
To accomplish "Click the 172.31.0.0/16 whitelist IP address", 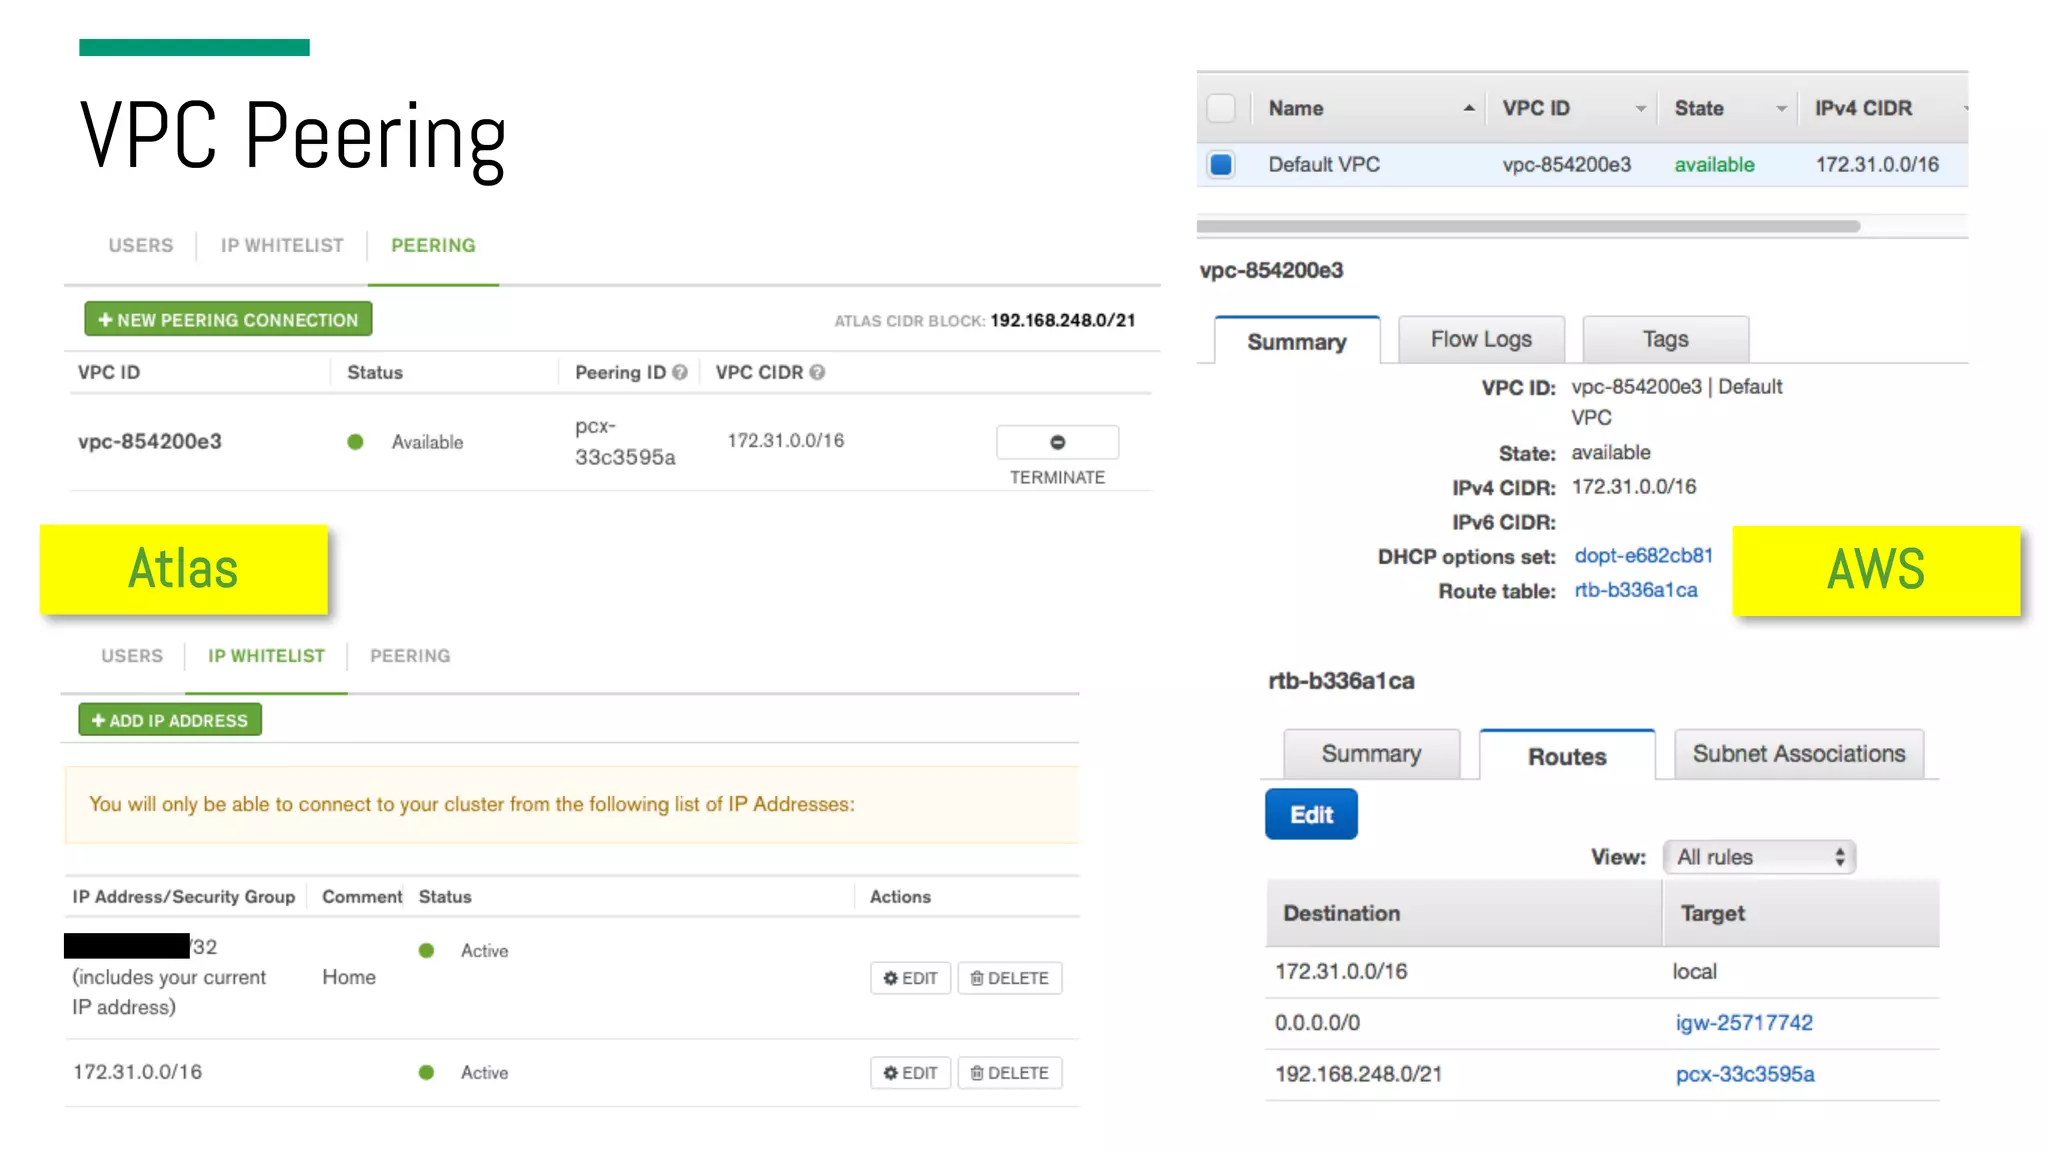I will click(137, 1072).
